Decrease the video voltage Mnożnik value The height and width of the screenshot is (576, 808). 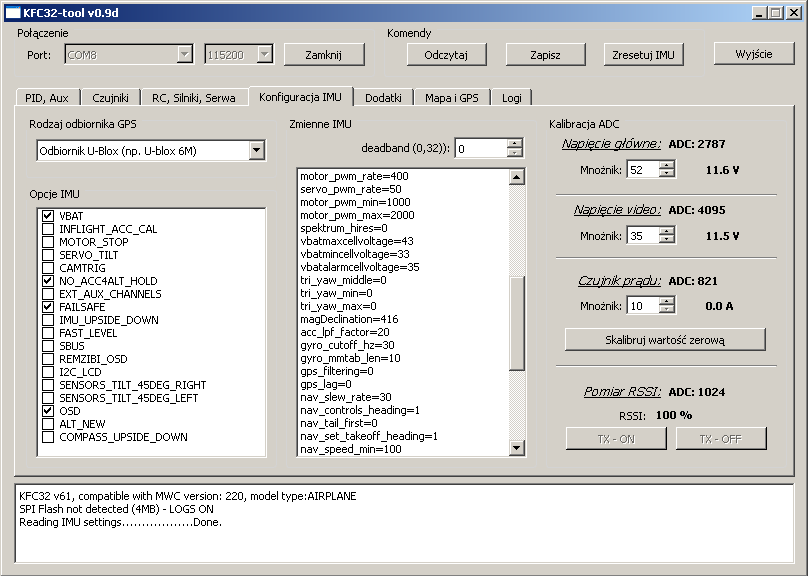(667, 241)
